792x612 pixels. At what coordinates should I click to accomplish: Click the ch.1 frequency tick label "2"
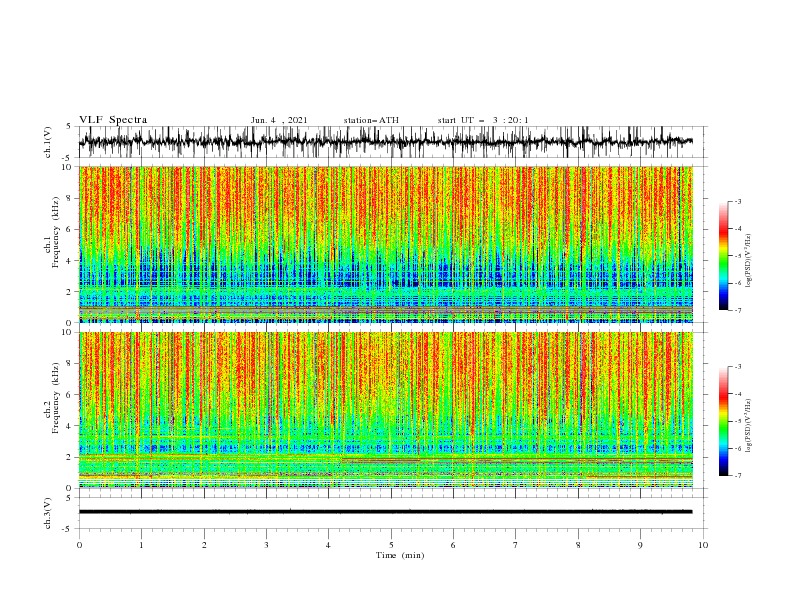(x=70, y=292)
